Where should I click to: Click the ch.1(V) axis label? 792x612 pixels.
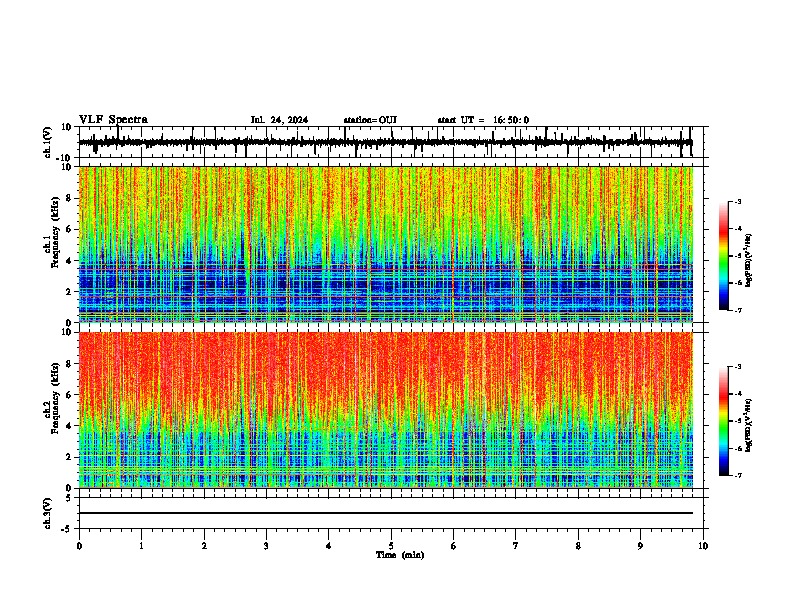48,142
